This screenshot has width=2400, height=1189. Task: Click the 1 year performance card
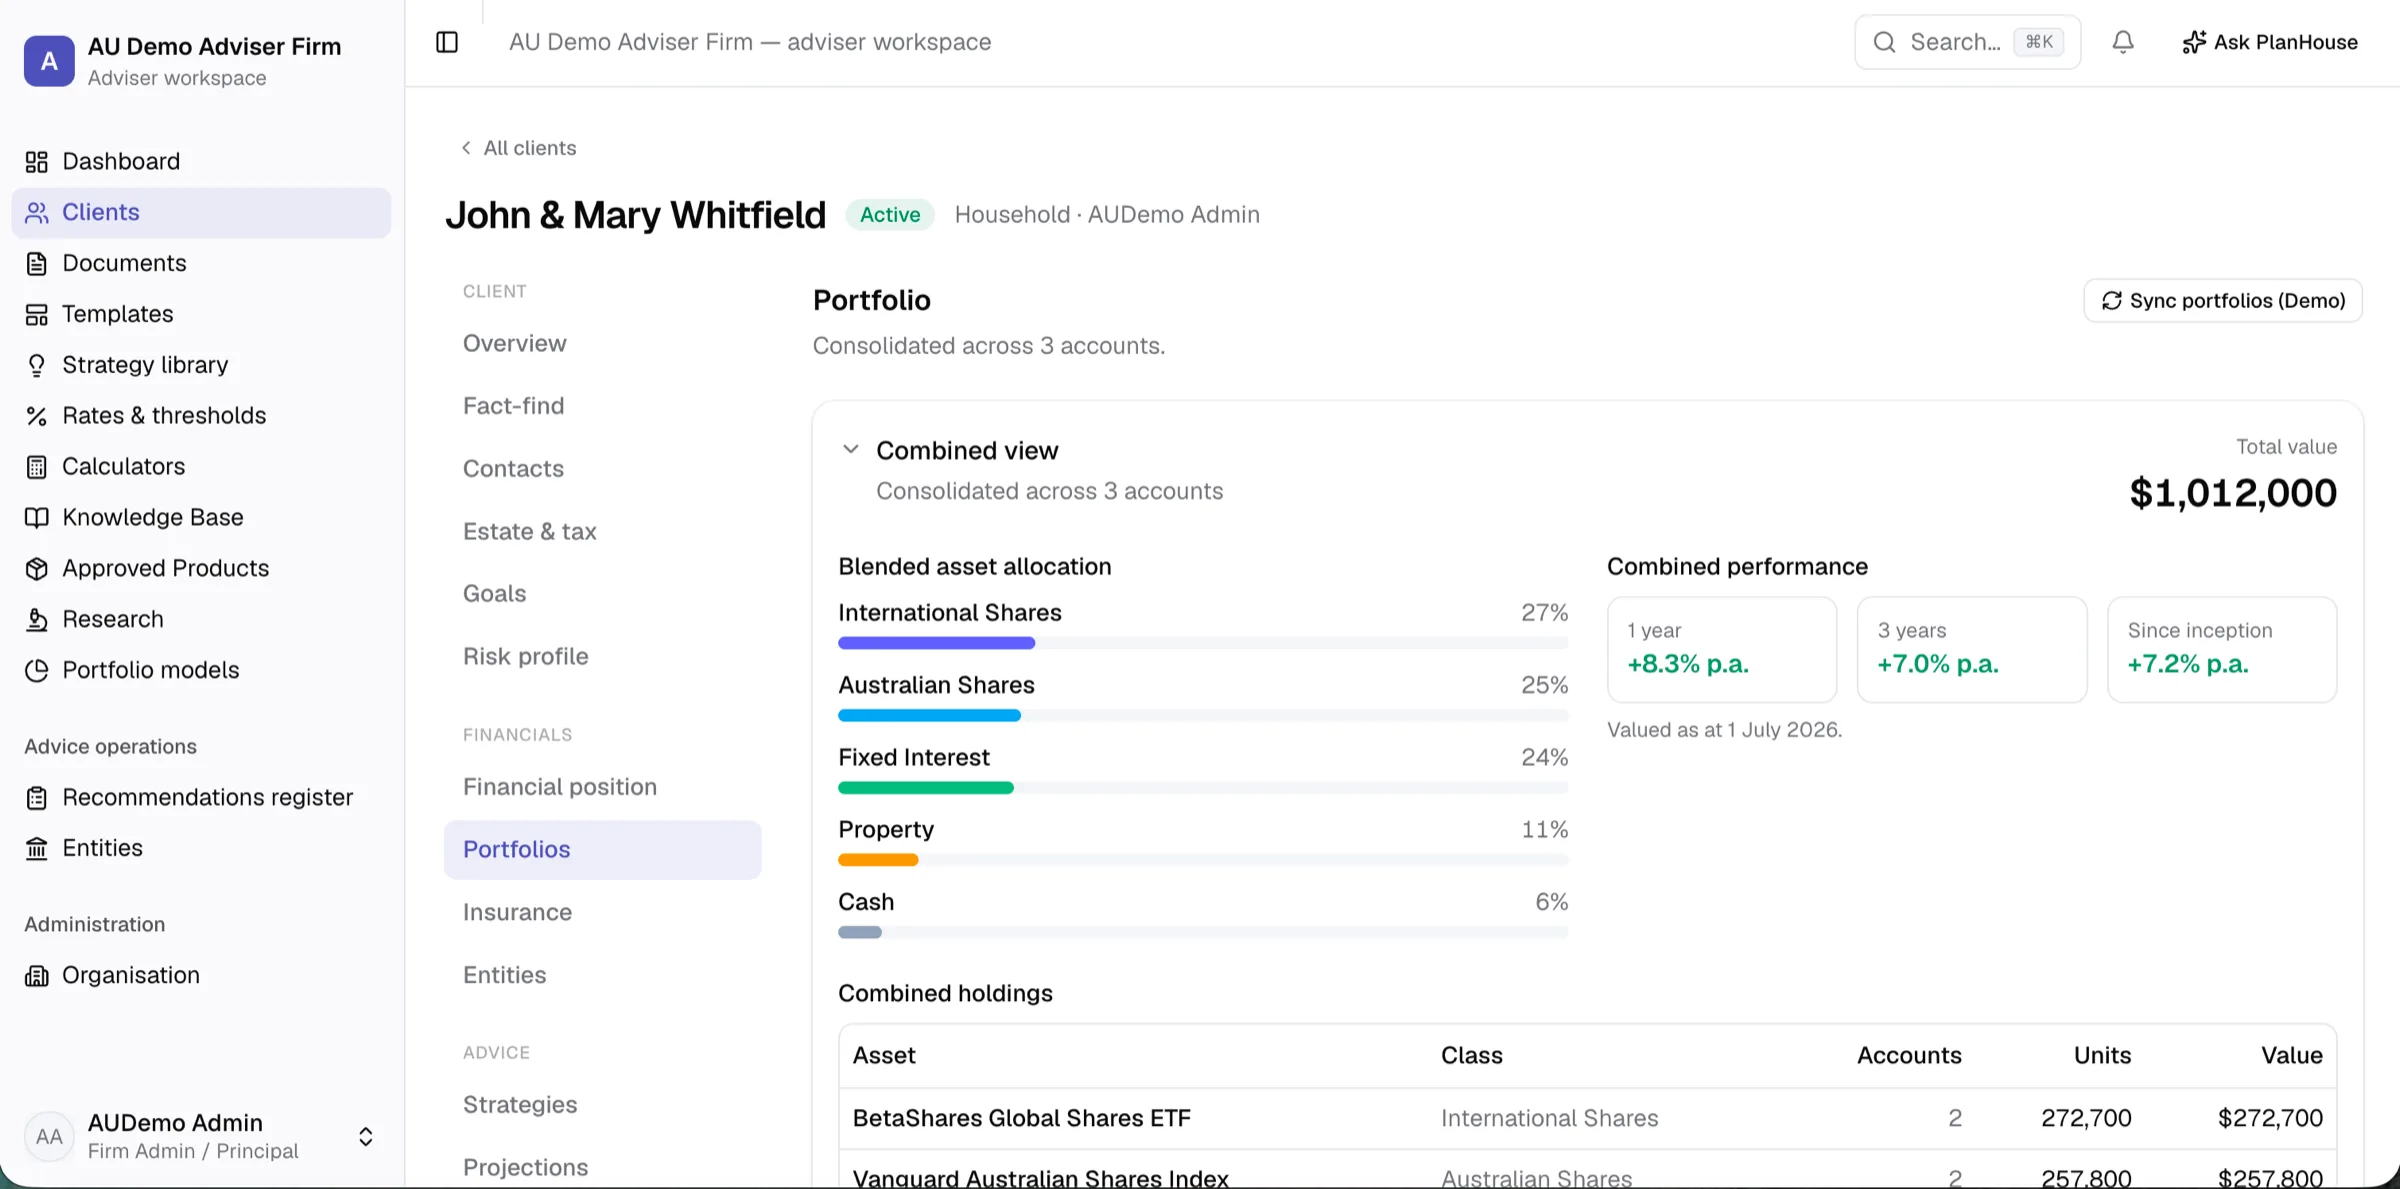pyautogui.click(x=1722, y=650)
